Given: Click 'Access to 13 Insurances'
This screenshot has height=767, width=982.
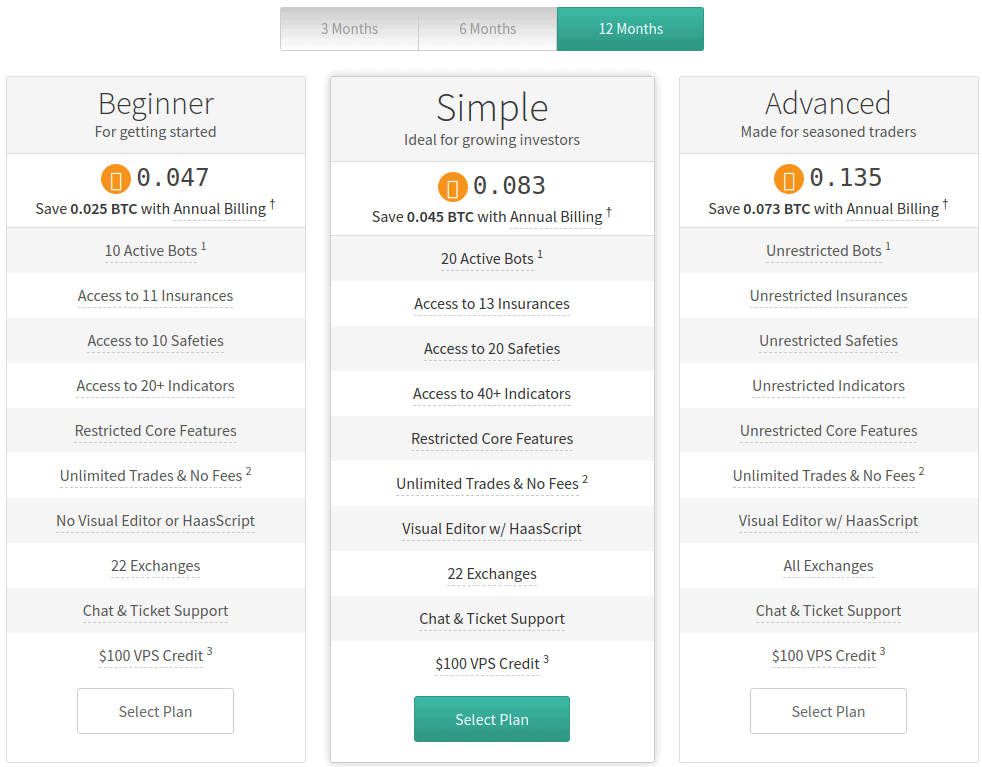Looking at the screenshot, I should [x=492, y=304].
